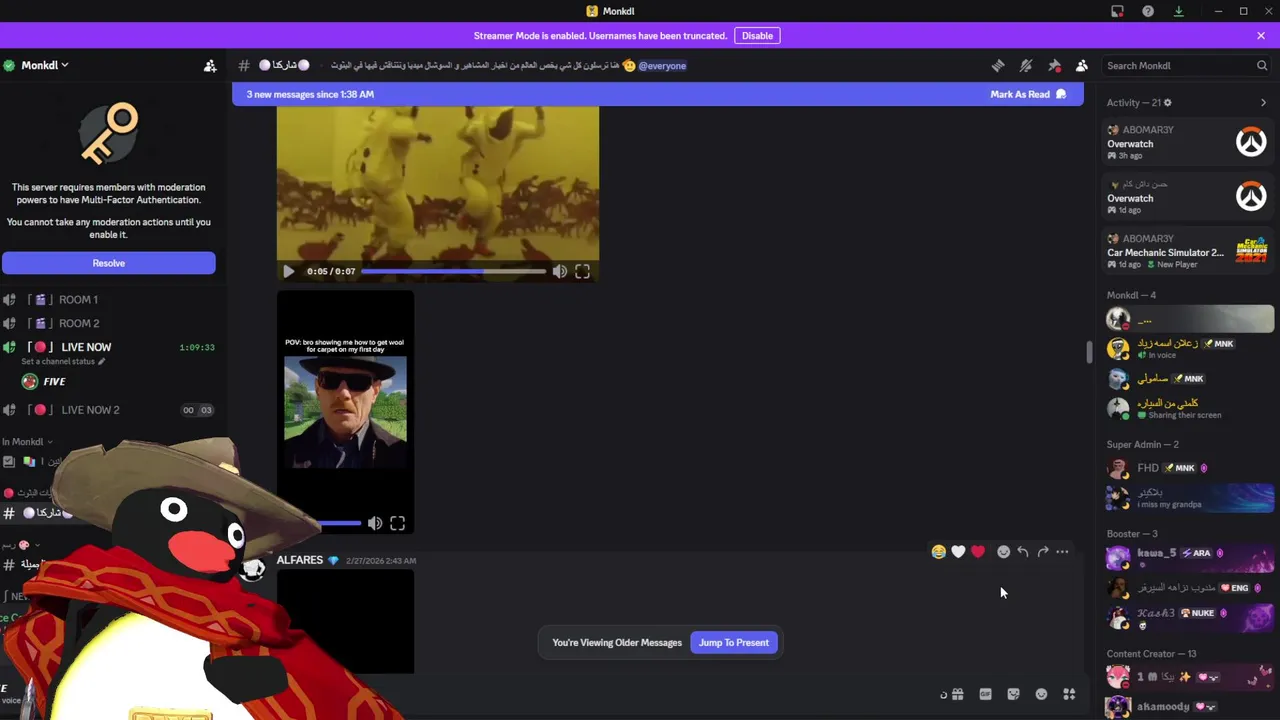Seek the yellow dancing video progress bar

[x=453, y=271]
